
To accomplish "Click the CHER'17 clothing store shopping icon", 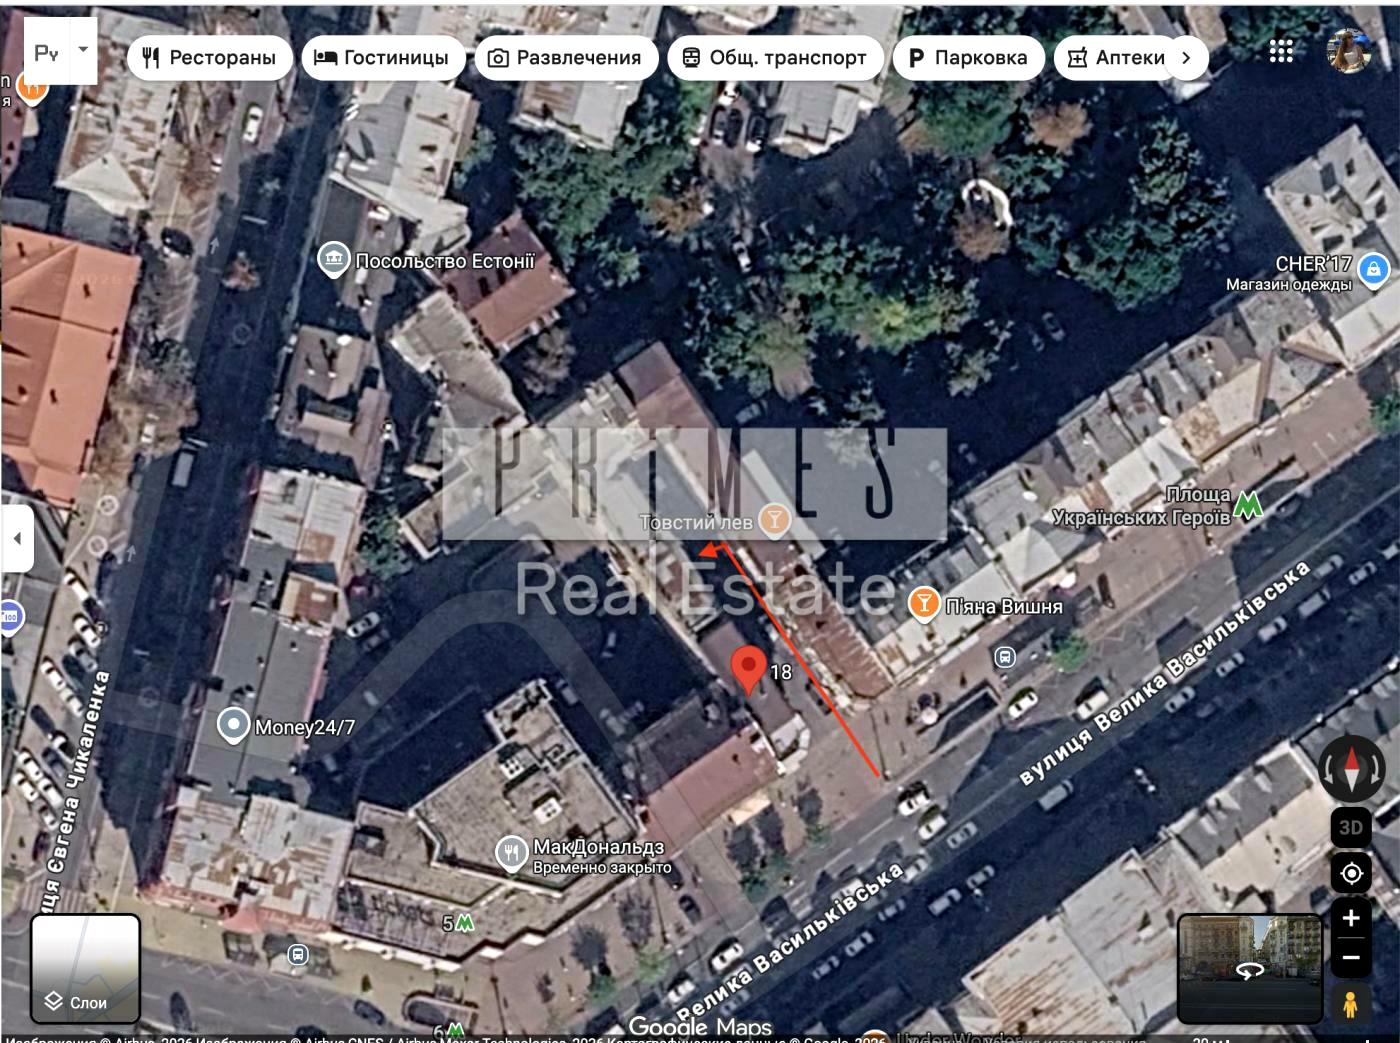I will click(x=1374, y=268).
